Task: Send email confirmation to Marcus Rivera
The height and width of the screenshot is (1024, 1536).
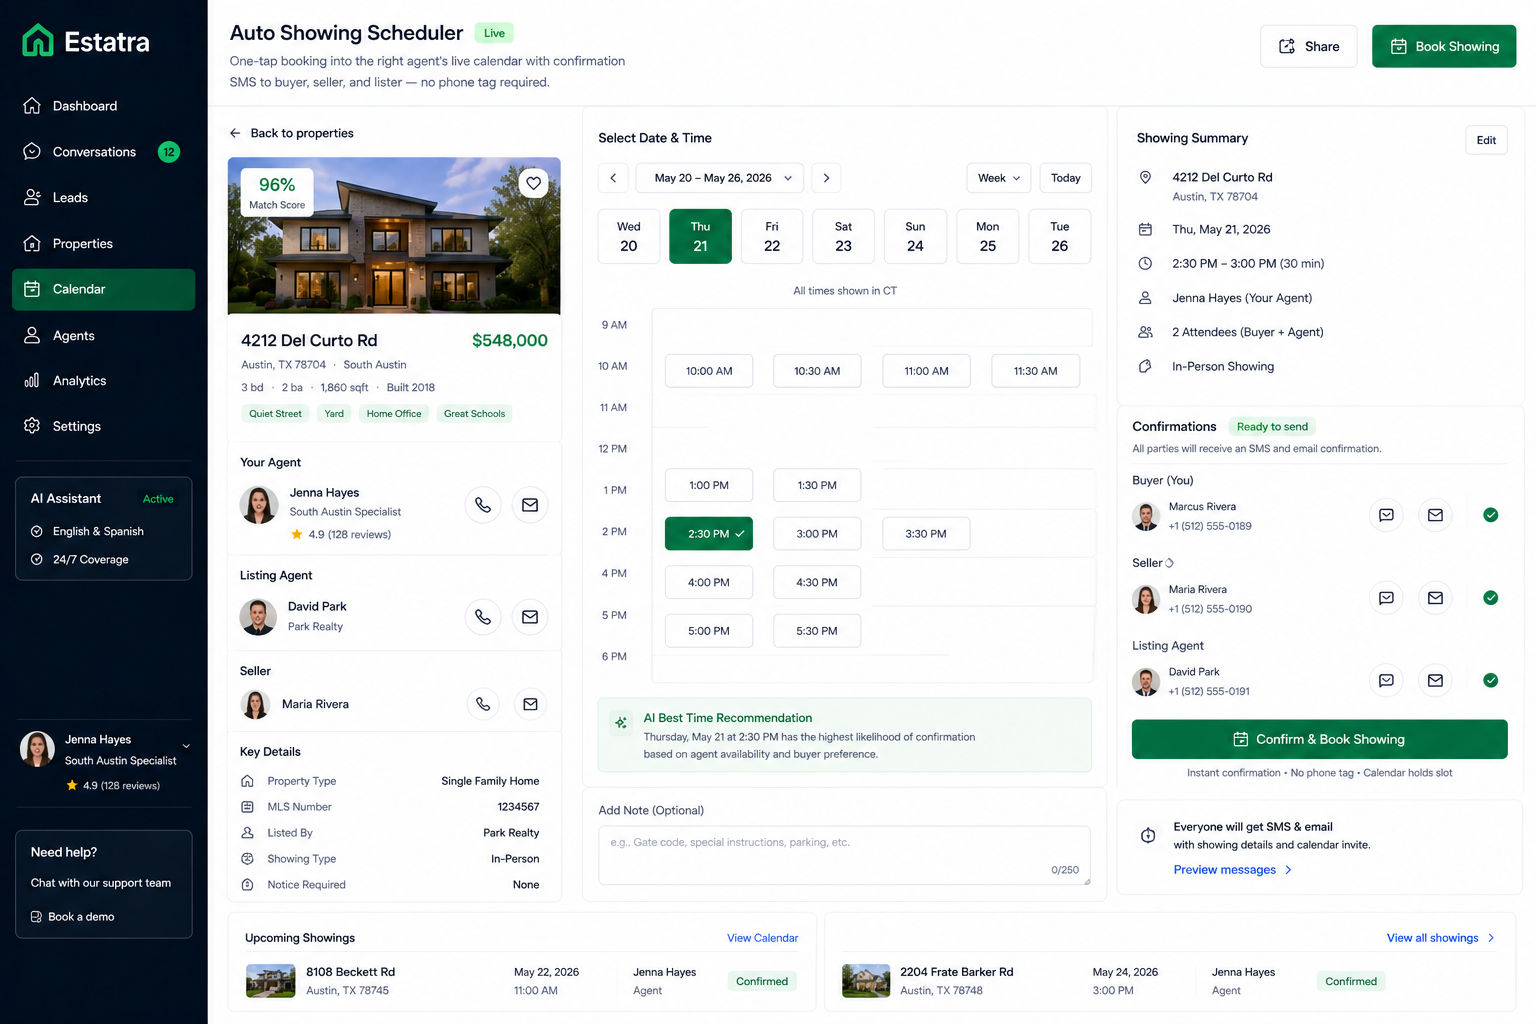Action: pyautogui.click(x=1435, y=515)
